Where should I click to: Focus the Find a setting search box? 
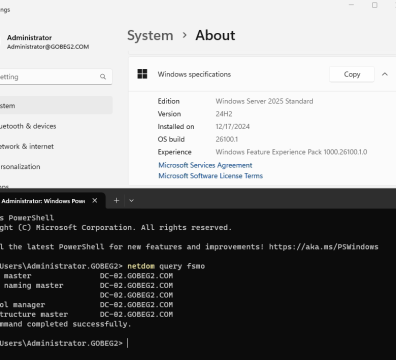[x=56, y=77]
